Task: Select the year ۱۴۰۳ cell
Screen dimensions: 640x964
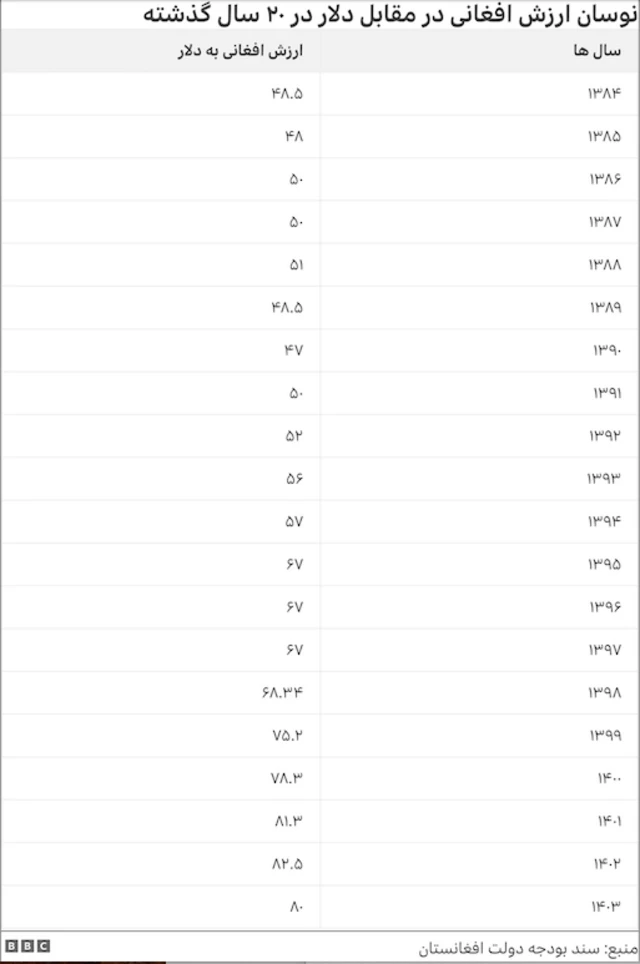Action: coord(608,906)
